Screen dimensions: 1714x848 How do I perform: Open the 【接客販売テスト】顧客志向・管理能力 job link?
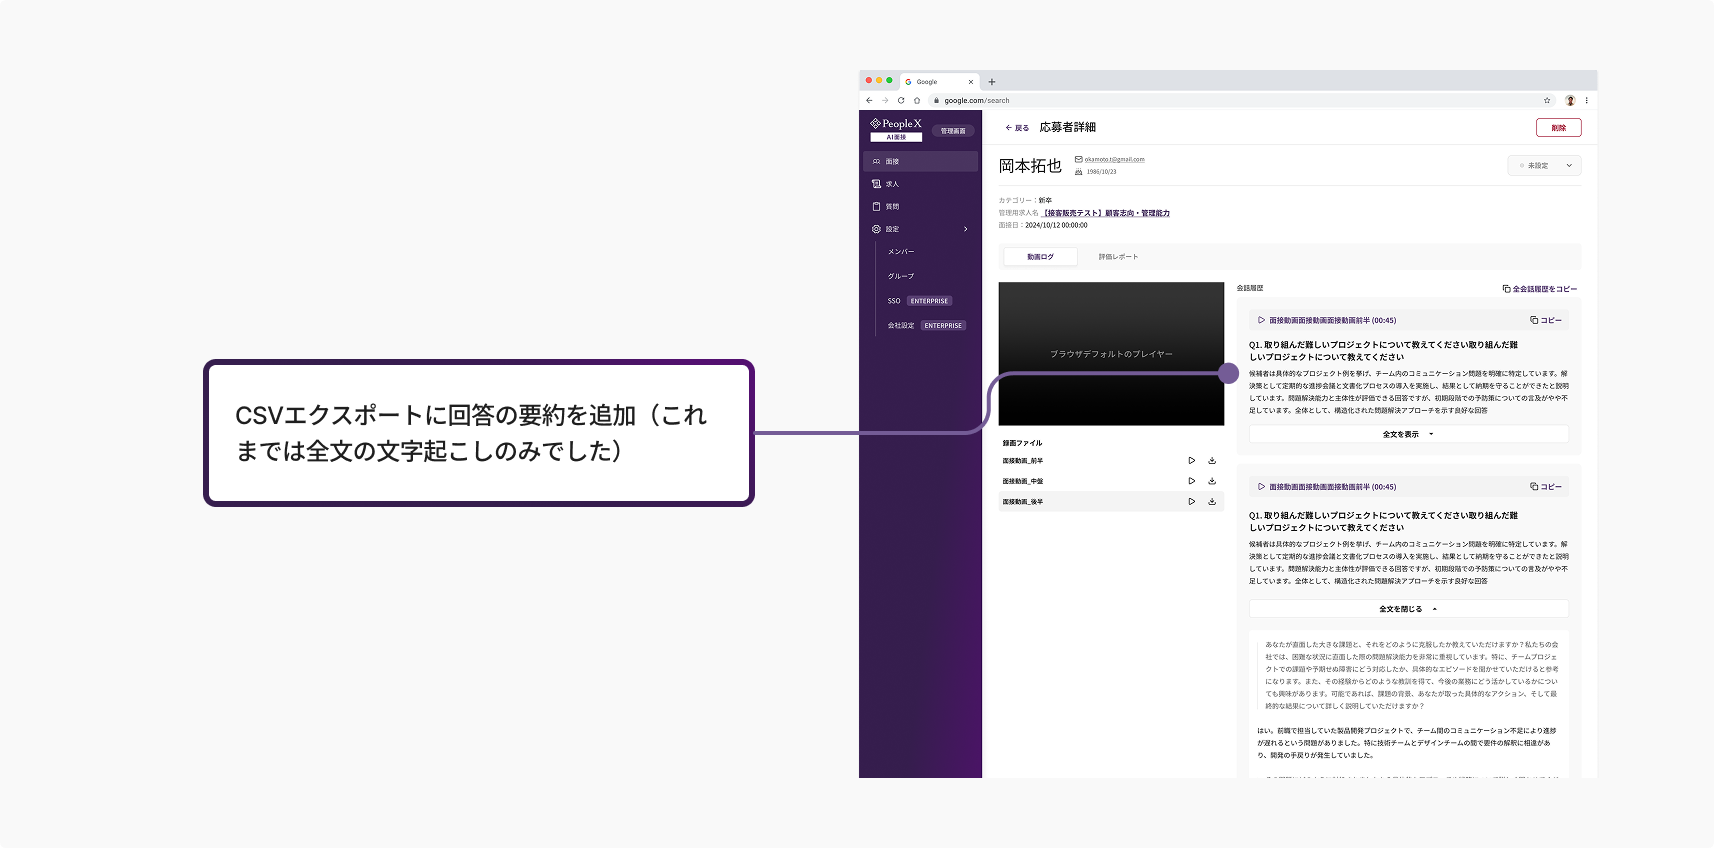(x=1106, y=213)
